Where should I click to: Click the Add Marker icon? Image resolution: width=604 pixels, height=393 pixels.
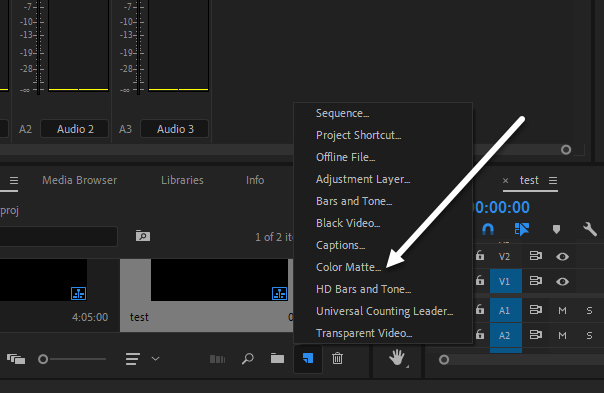[x=556, y=230]
